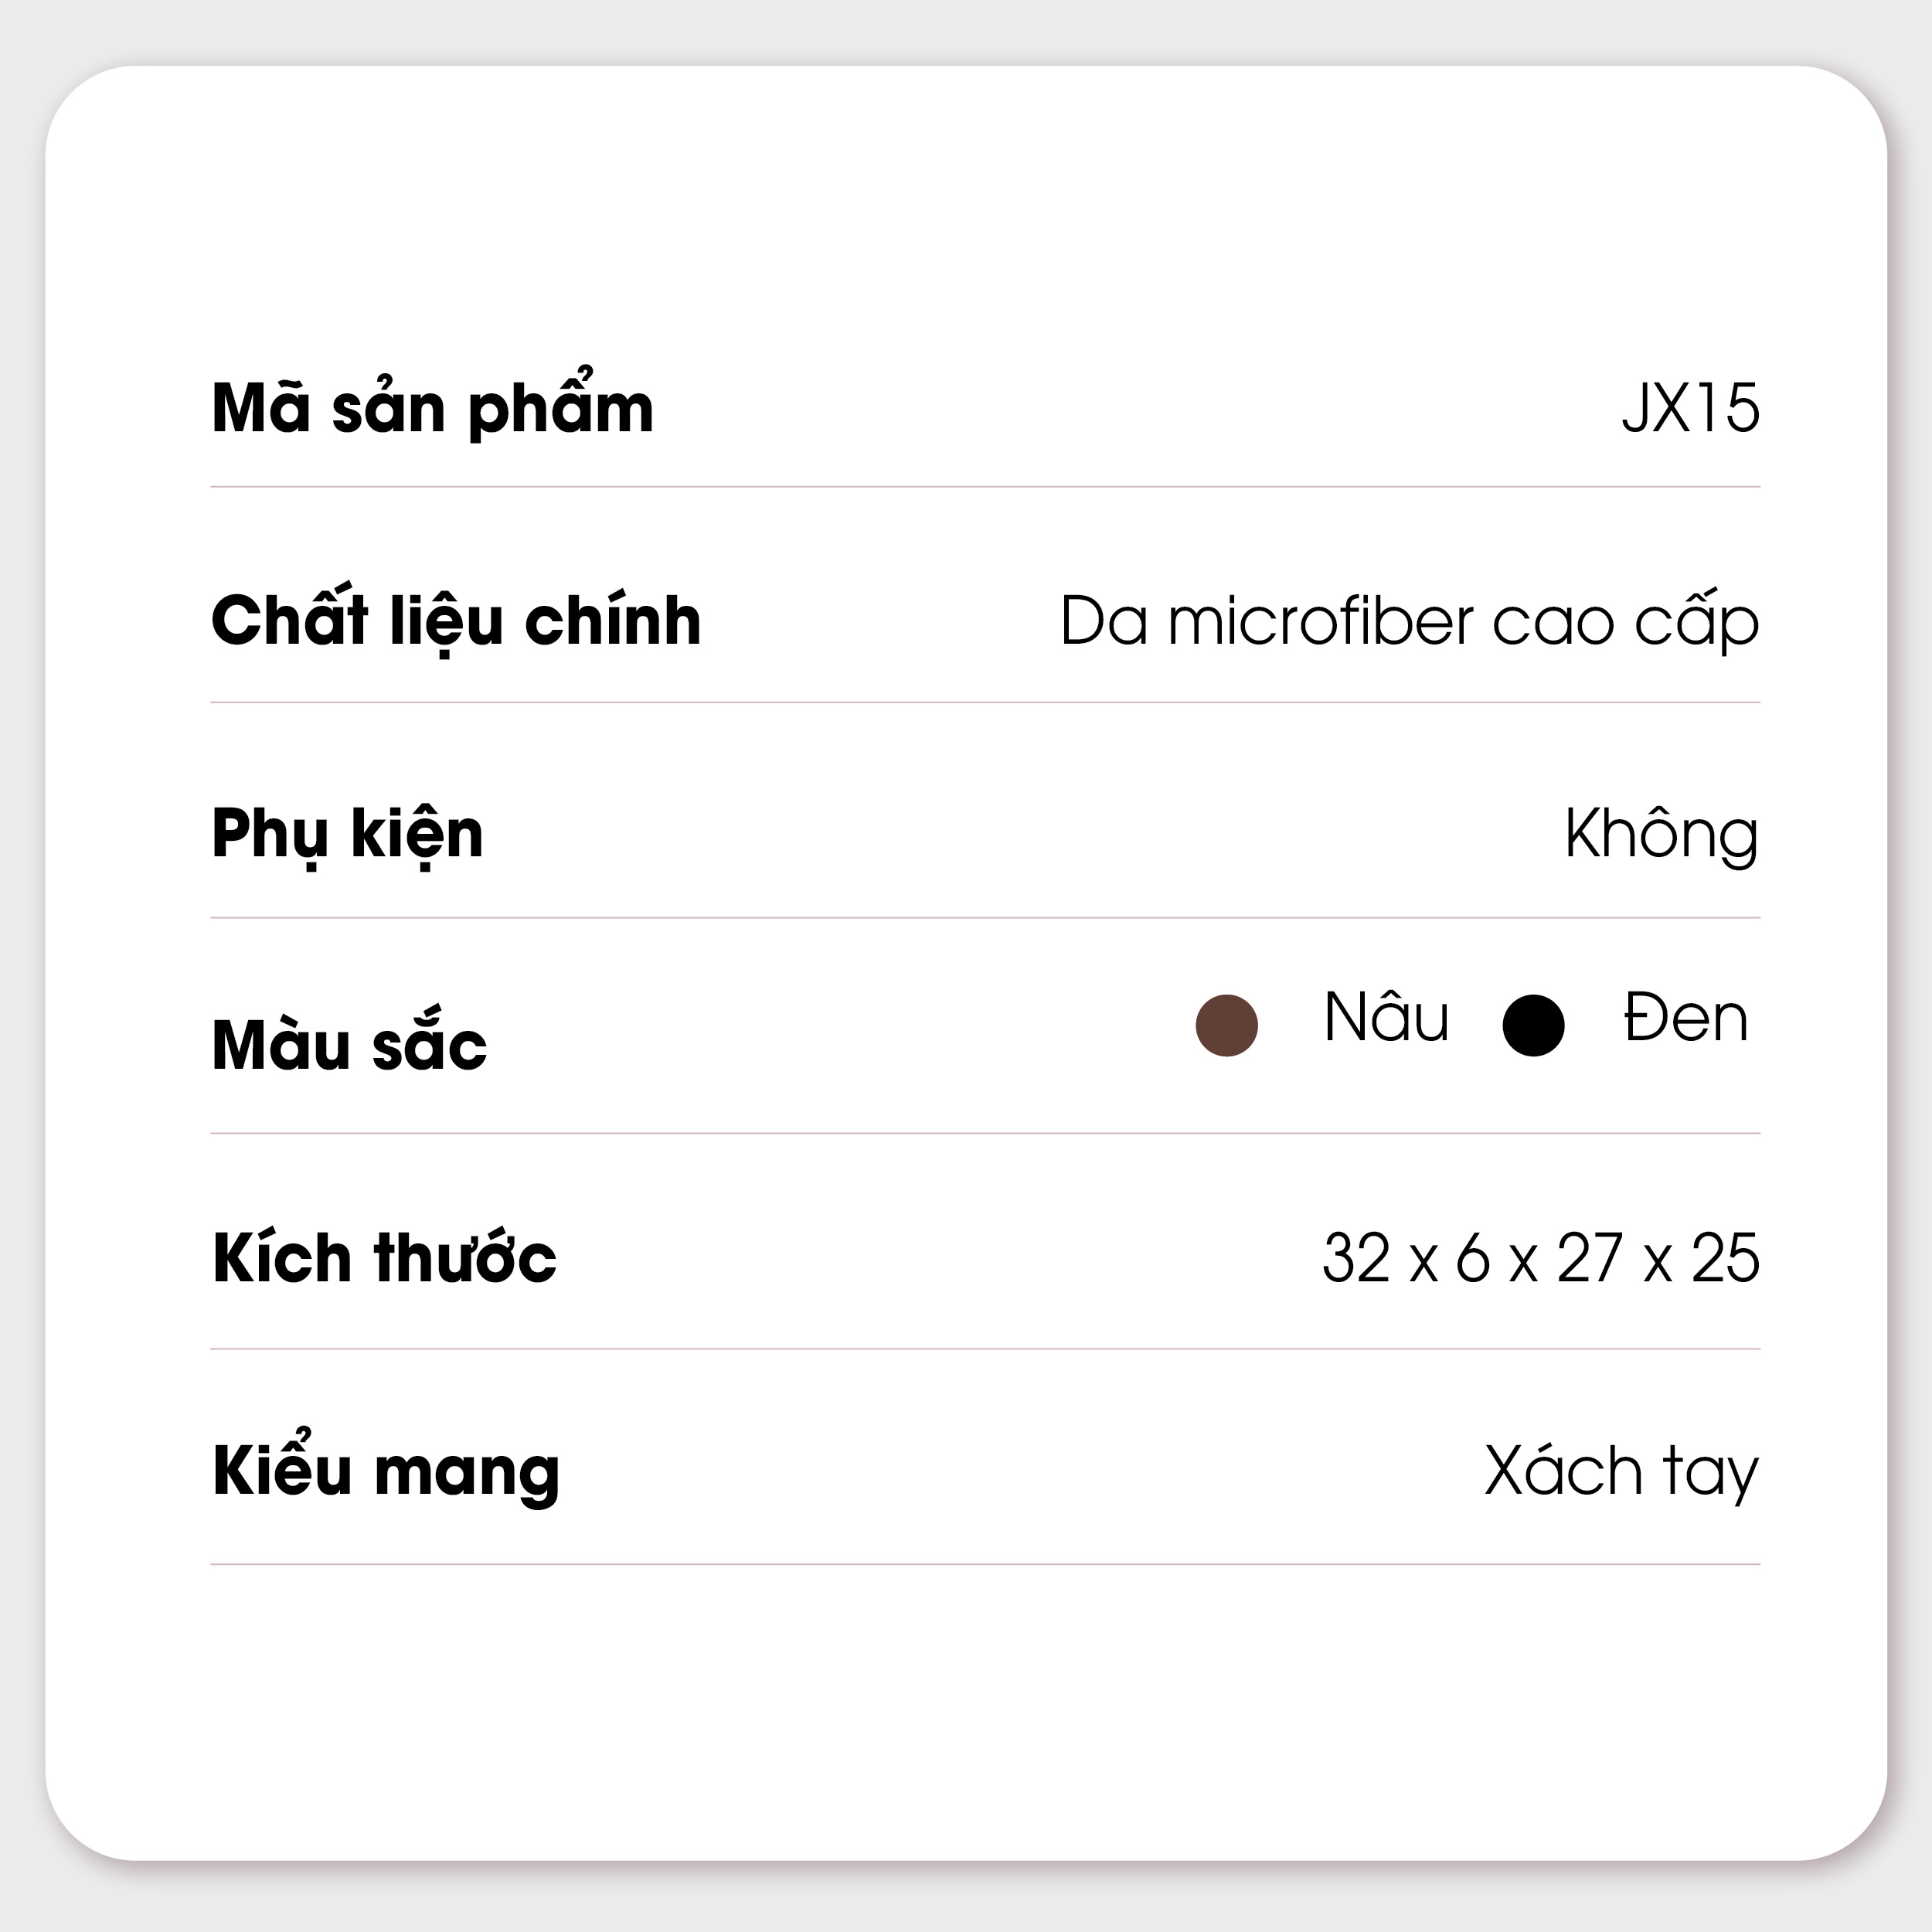This screenshot has height=1932, width=1932.
Task: Click the "Nâu" color label
Action: (1386, 1018)
